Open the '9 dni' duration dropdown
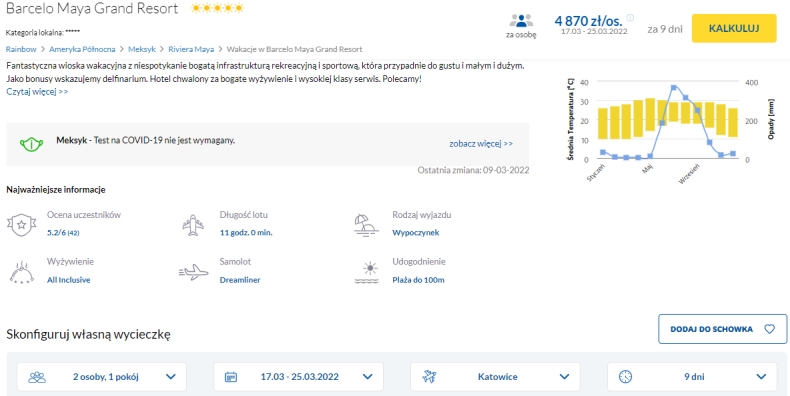The height and width of the screenshot is (396, 790). (x=692, y=376)
